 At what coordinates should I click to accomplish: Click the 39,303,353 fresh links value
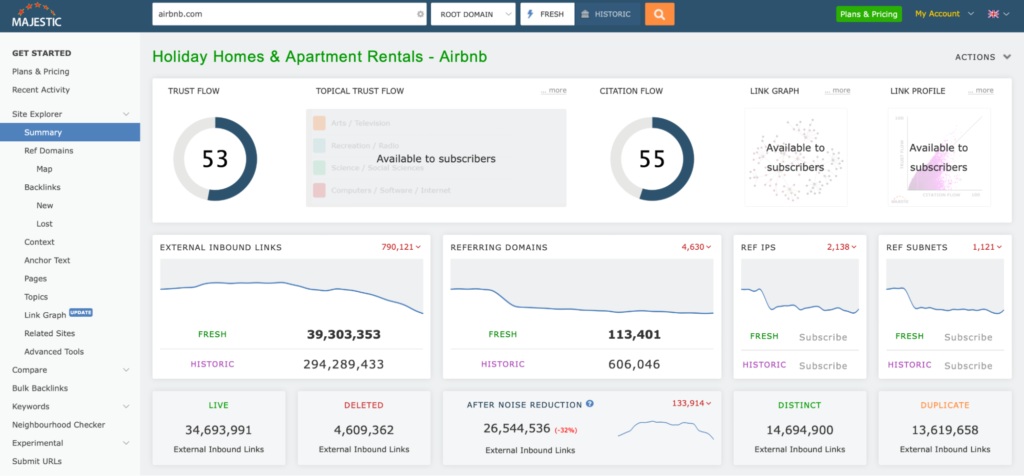pyautogui.click(x=344, y=335)
